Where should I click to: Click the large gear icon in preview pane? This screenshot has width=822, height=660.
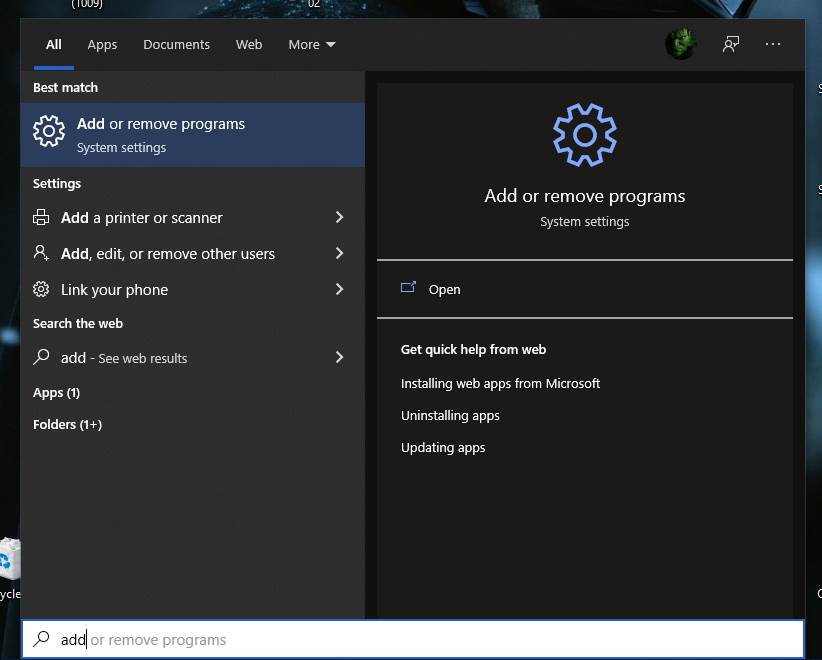click(585, 135)
